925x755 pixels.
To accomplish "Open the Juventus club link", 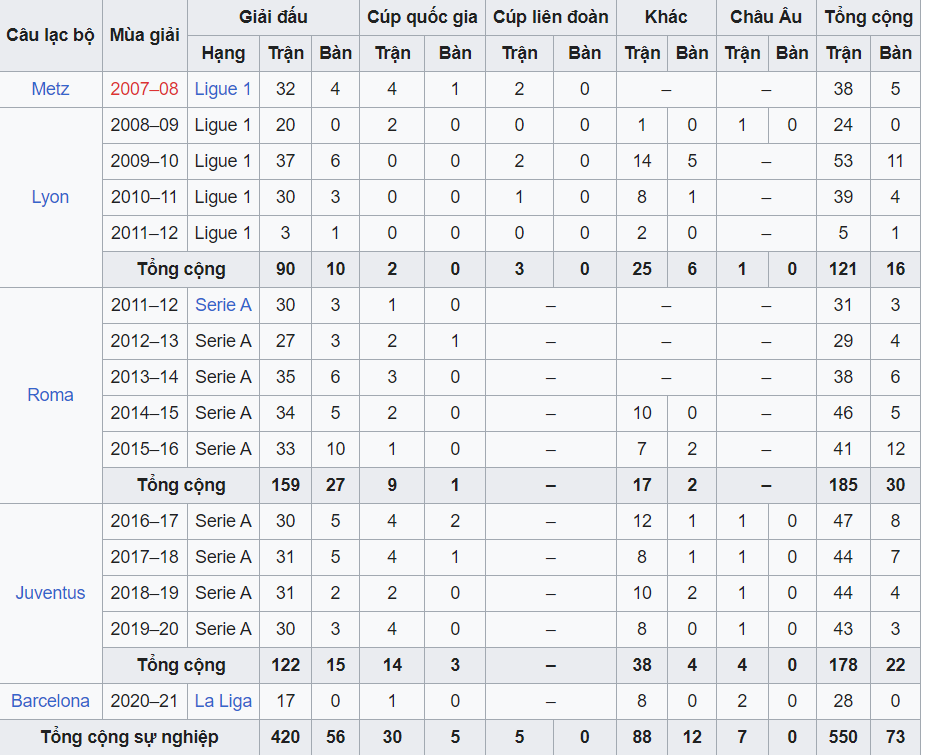I will [x=50, y=593].
